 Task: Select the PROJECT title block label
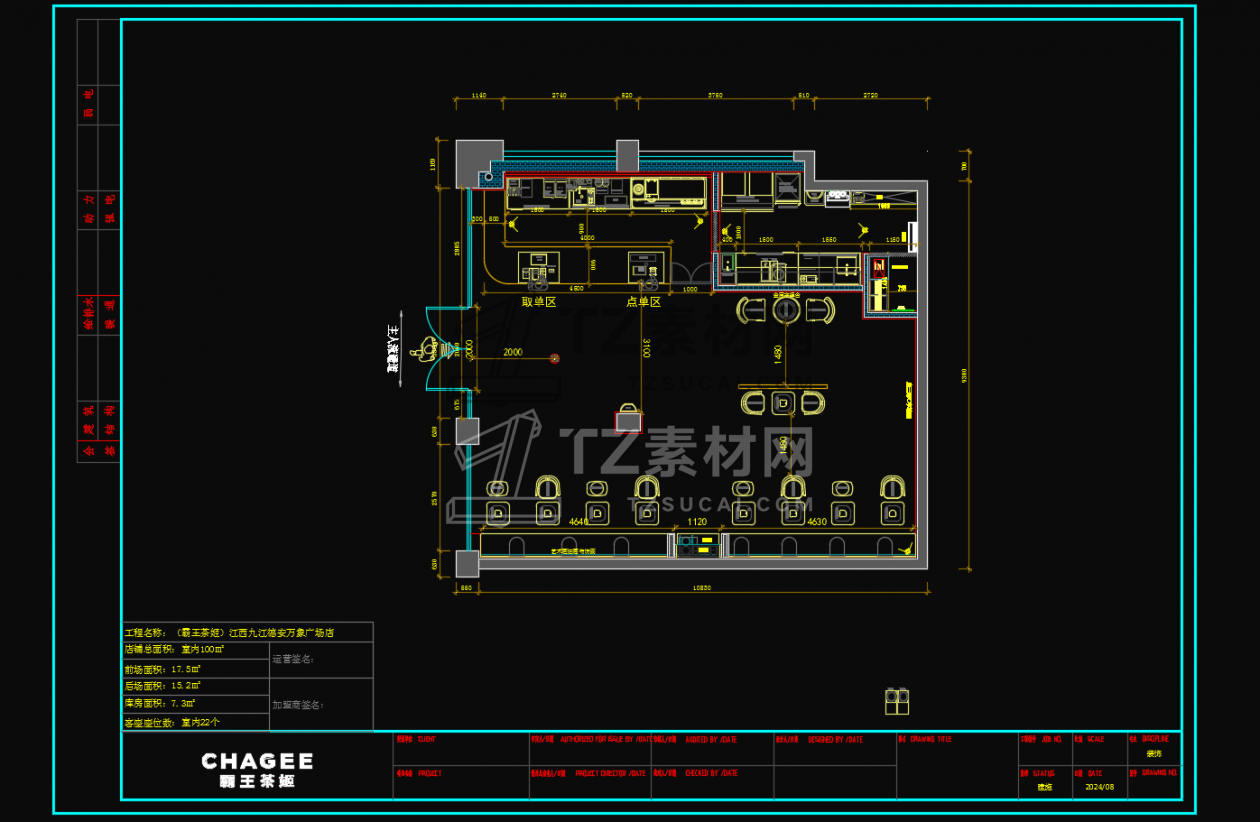tap(429, 773)
